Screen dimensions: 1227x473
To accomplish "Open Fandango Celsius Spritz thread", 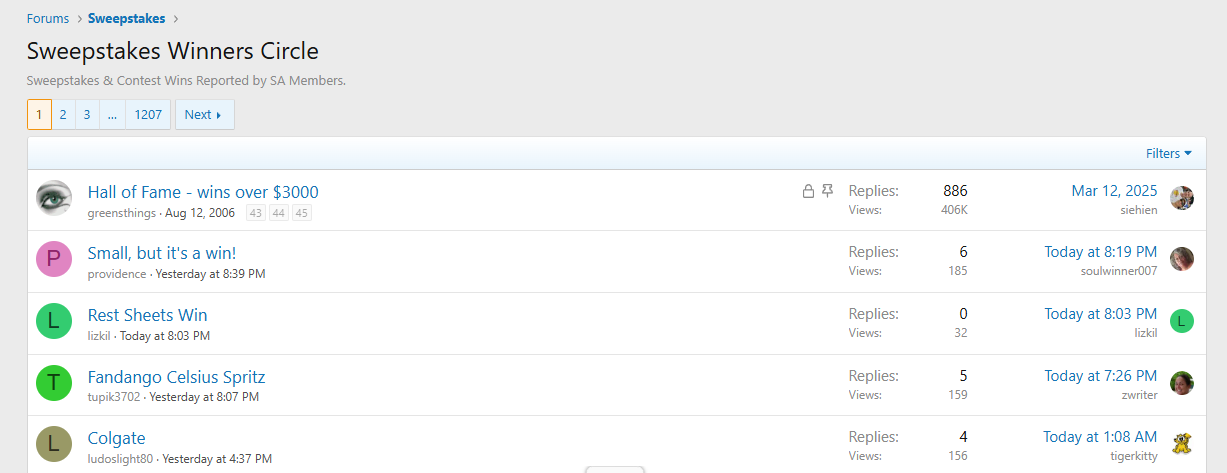I will click(176, 377).
